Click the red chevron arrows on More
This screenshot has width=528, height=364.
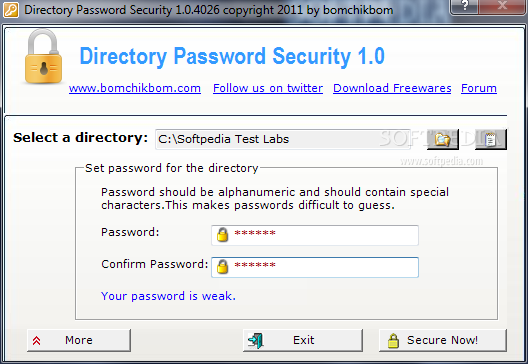(x=36, y=341)
